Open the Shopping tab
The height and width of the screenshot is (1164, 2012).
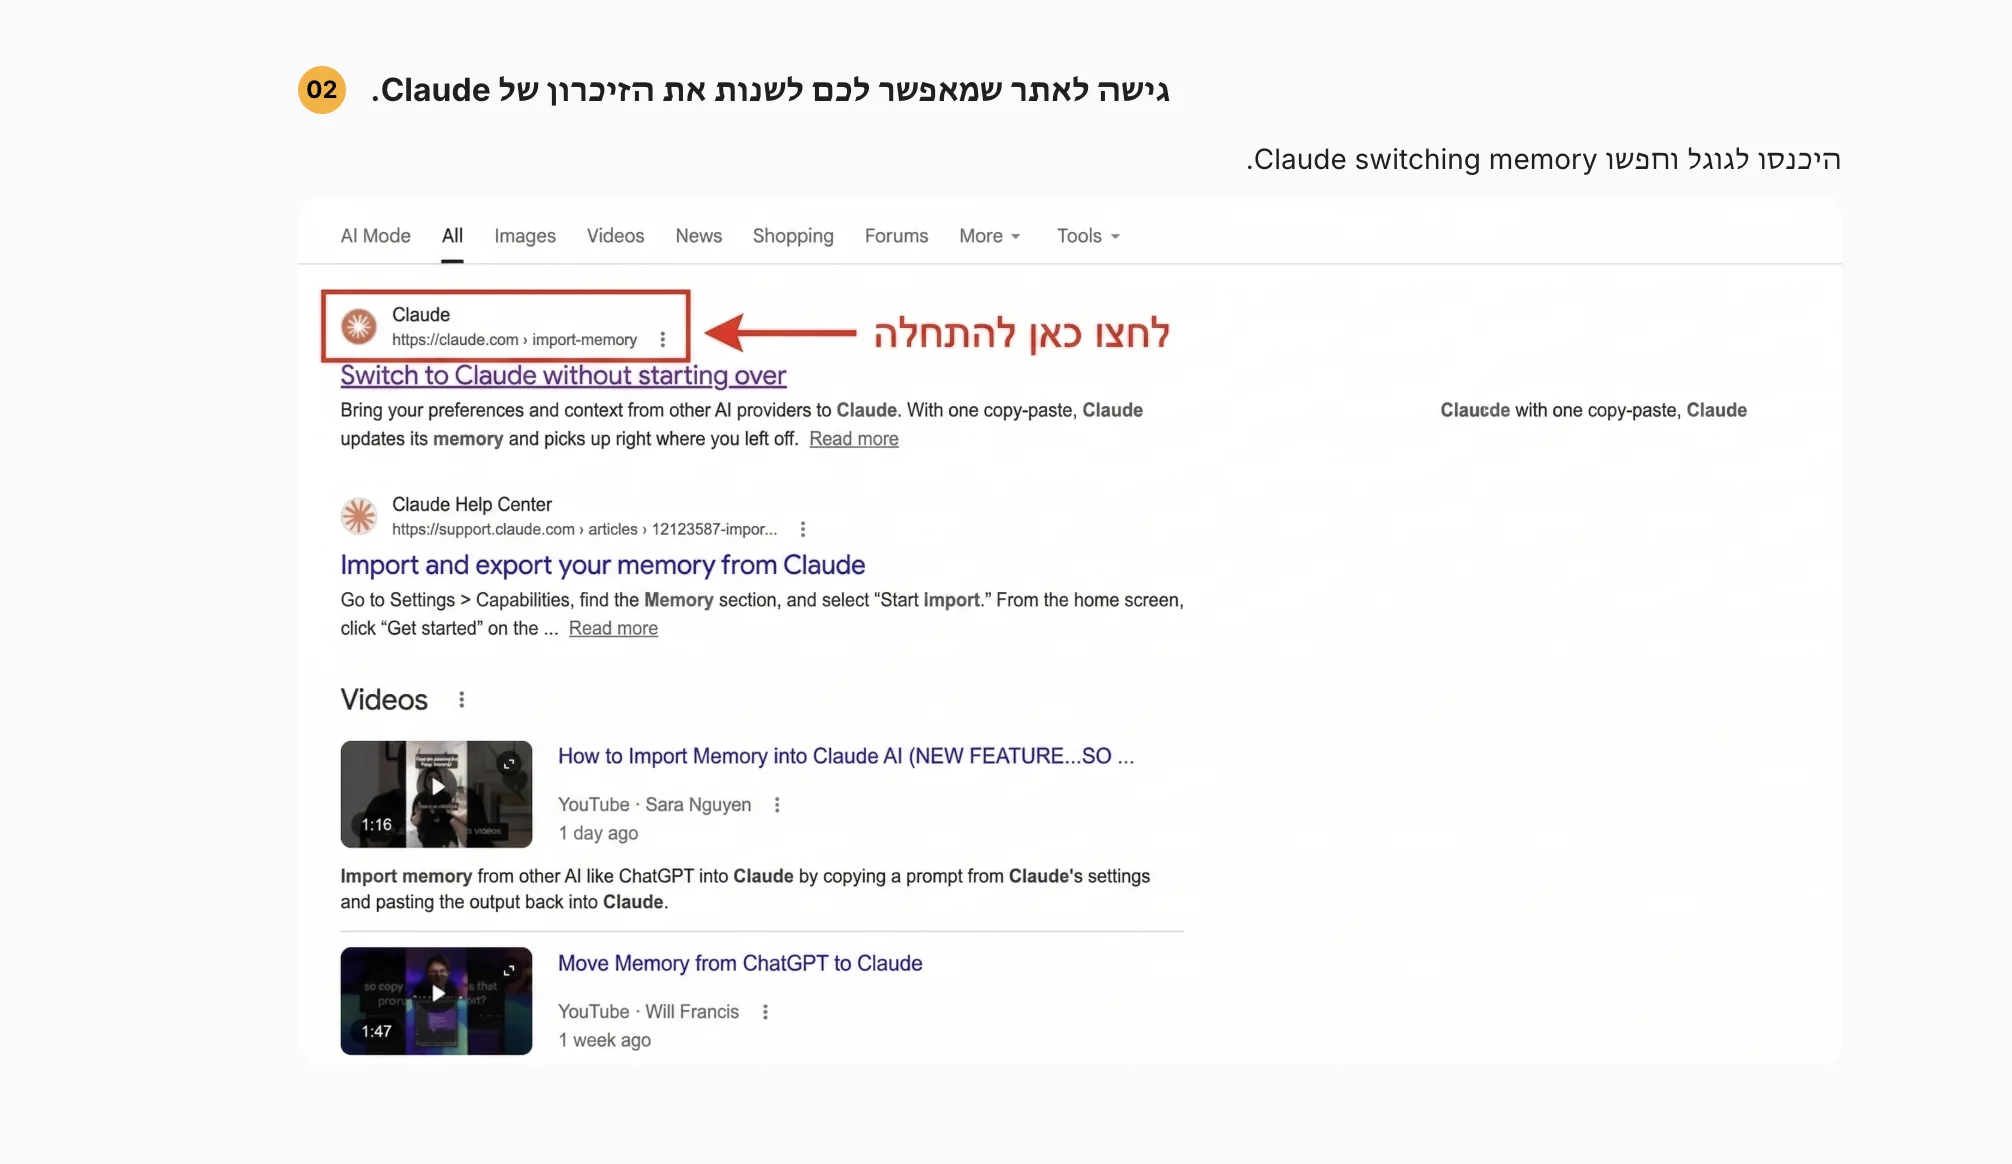[793, 236]
